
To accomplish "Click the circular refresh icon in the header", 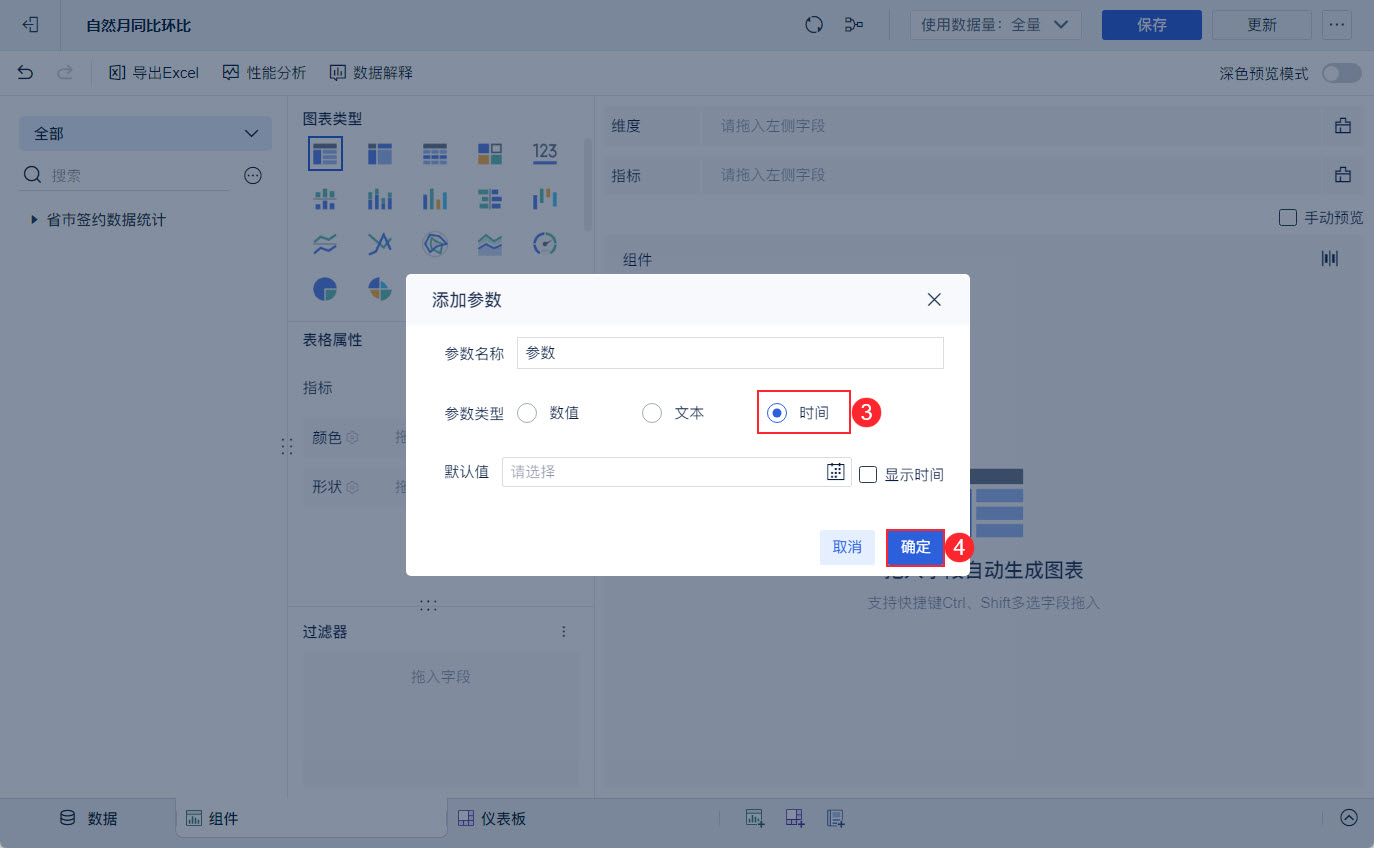I will 814,25.
